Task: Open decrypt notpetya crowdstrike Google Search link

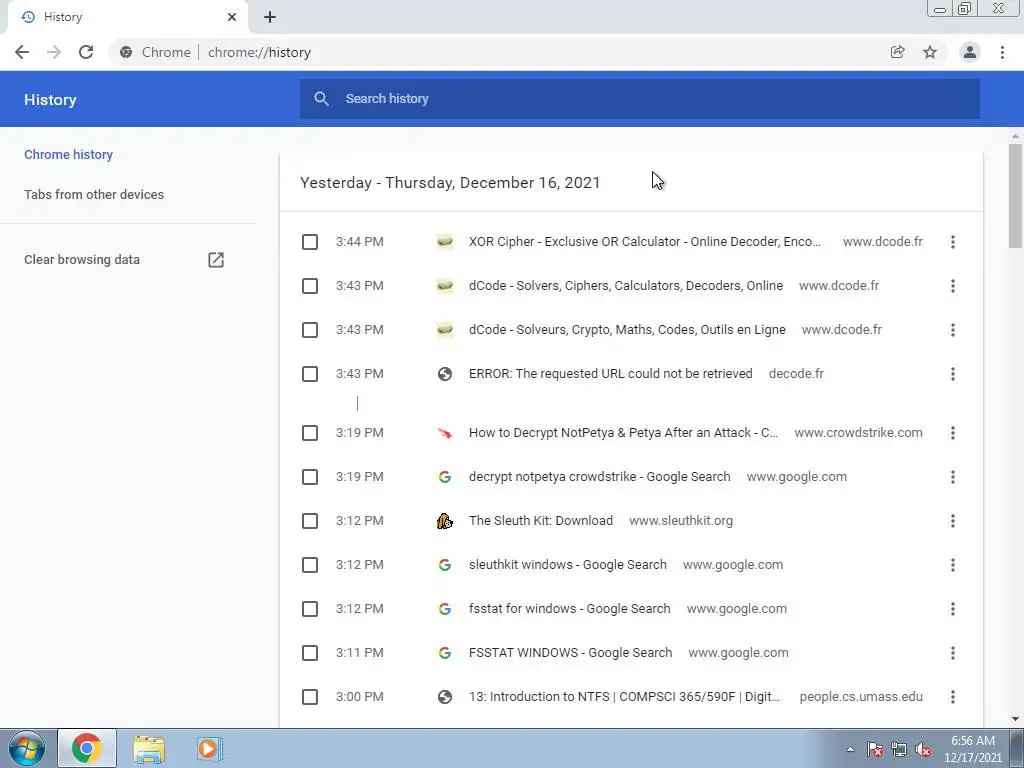Action: 600,477
